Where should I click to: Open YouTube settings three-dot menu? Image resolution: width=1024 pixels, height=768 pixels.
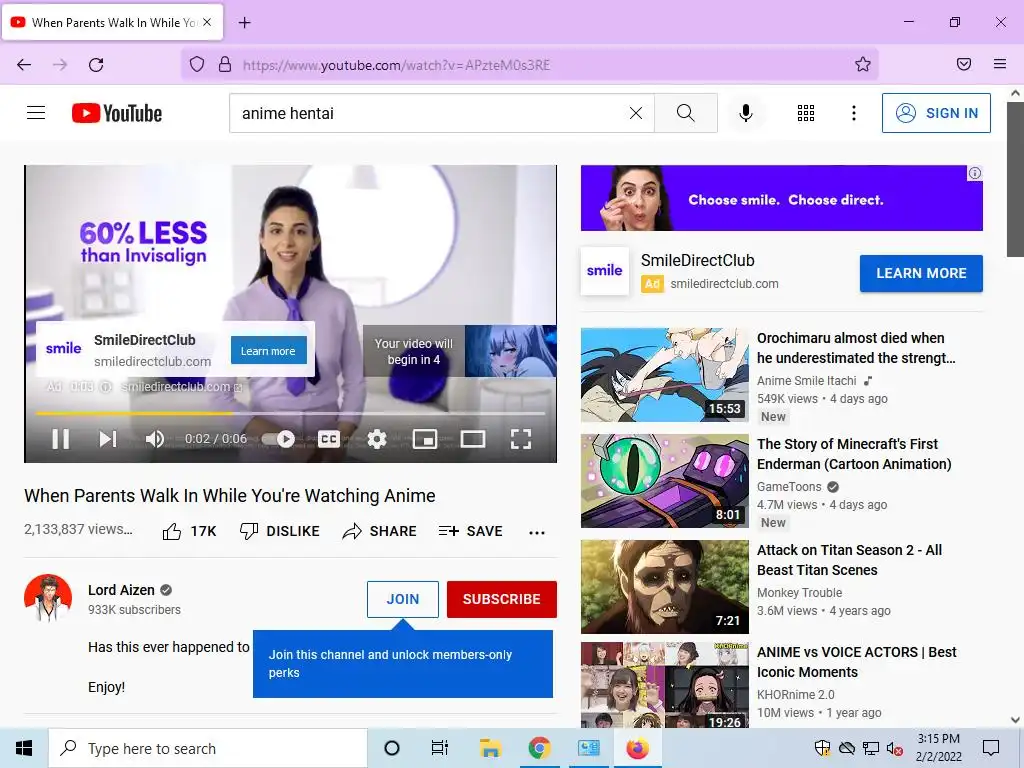pos(854,113)
